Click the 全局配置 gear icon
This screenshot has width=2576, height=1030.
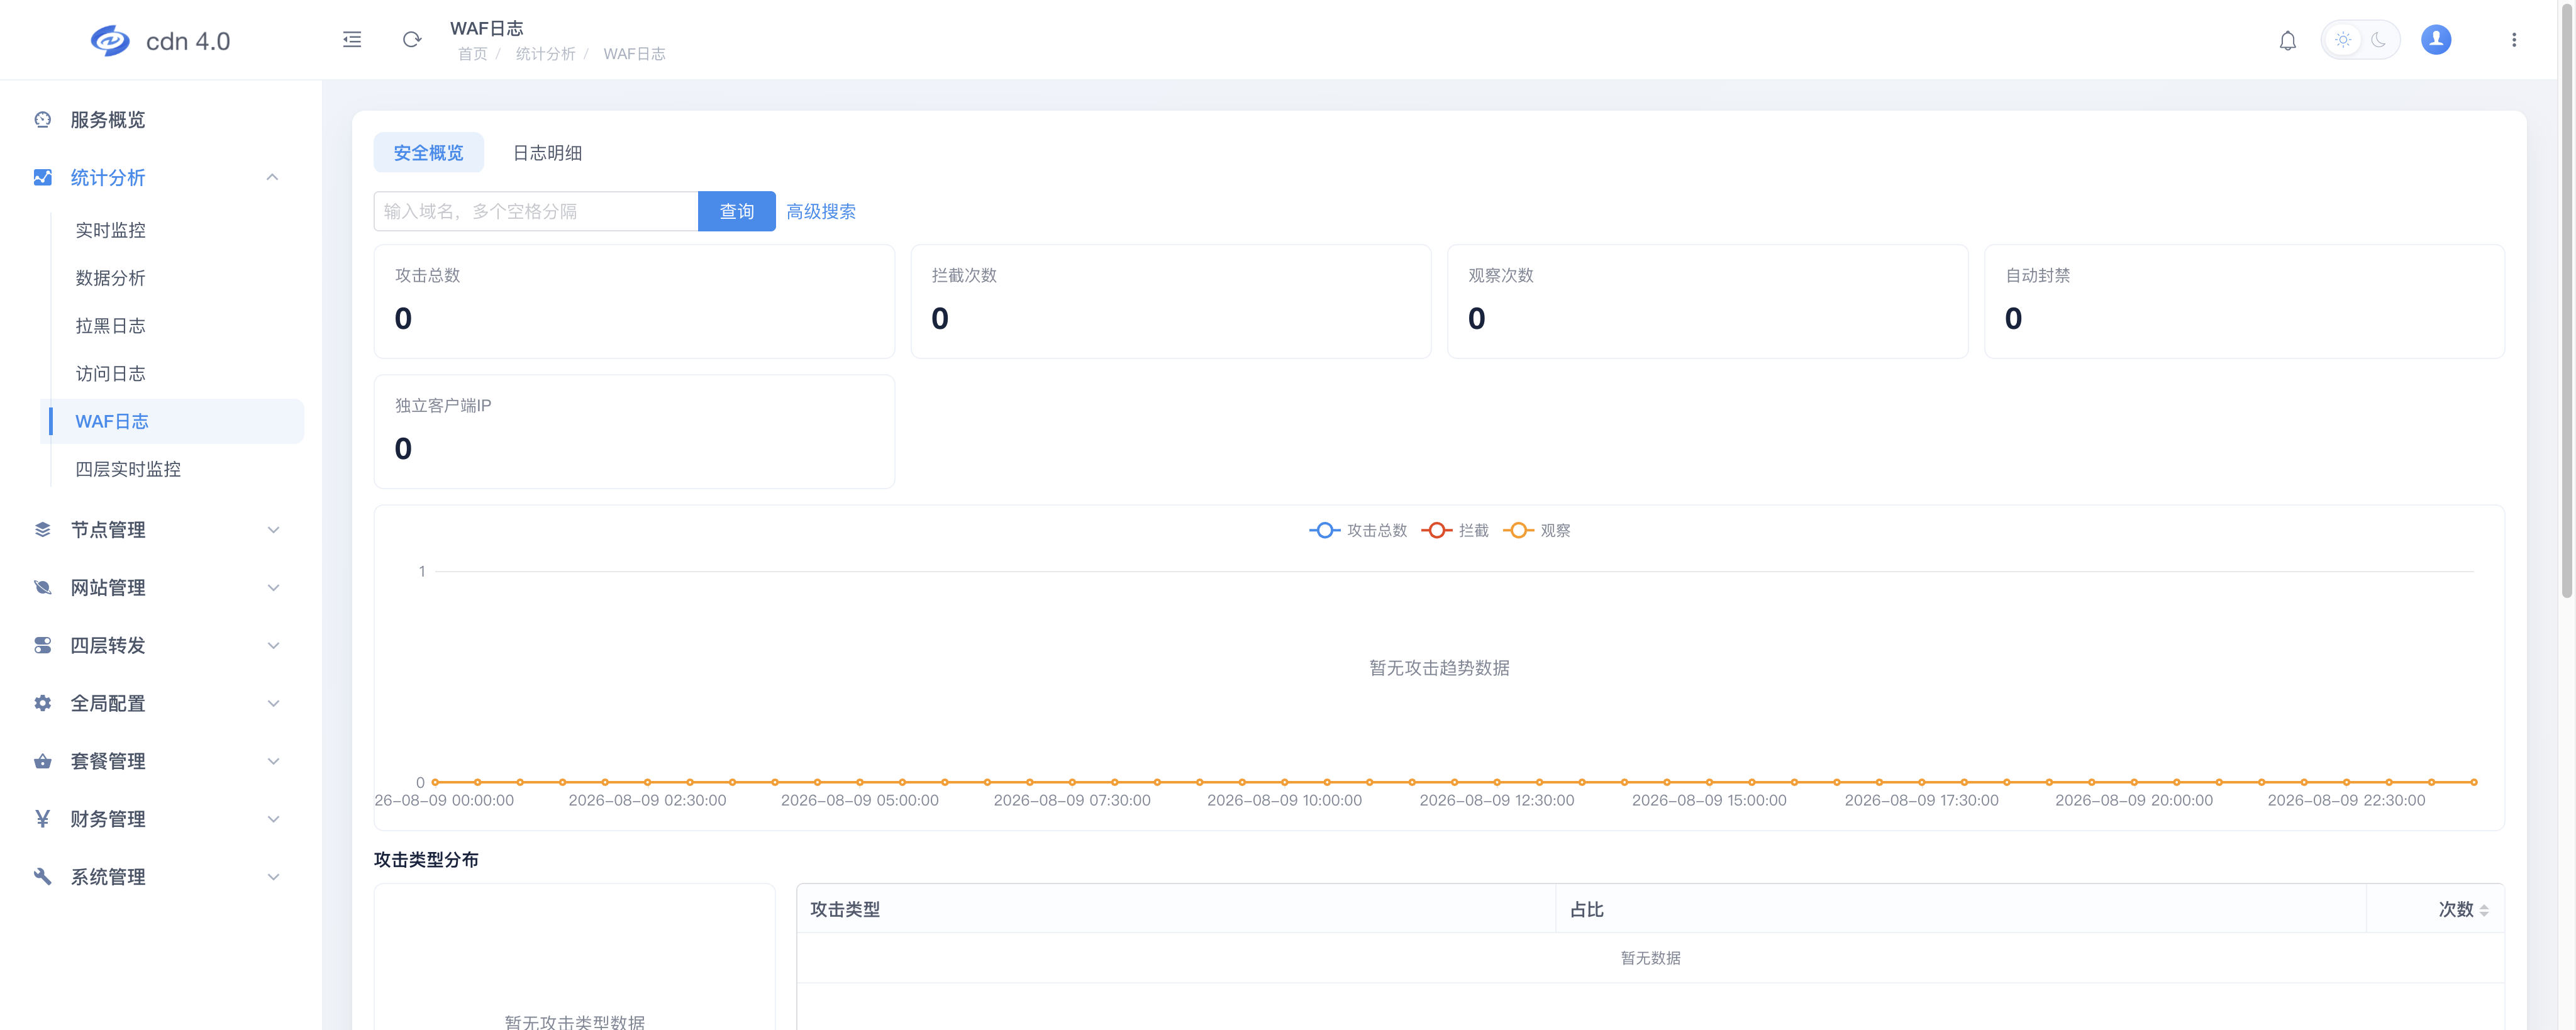(42, 704)
